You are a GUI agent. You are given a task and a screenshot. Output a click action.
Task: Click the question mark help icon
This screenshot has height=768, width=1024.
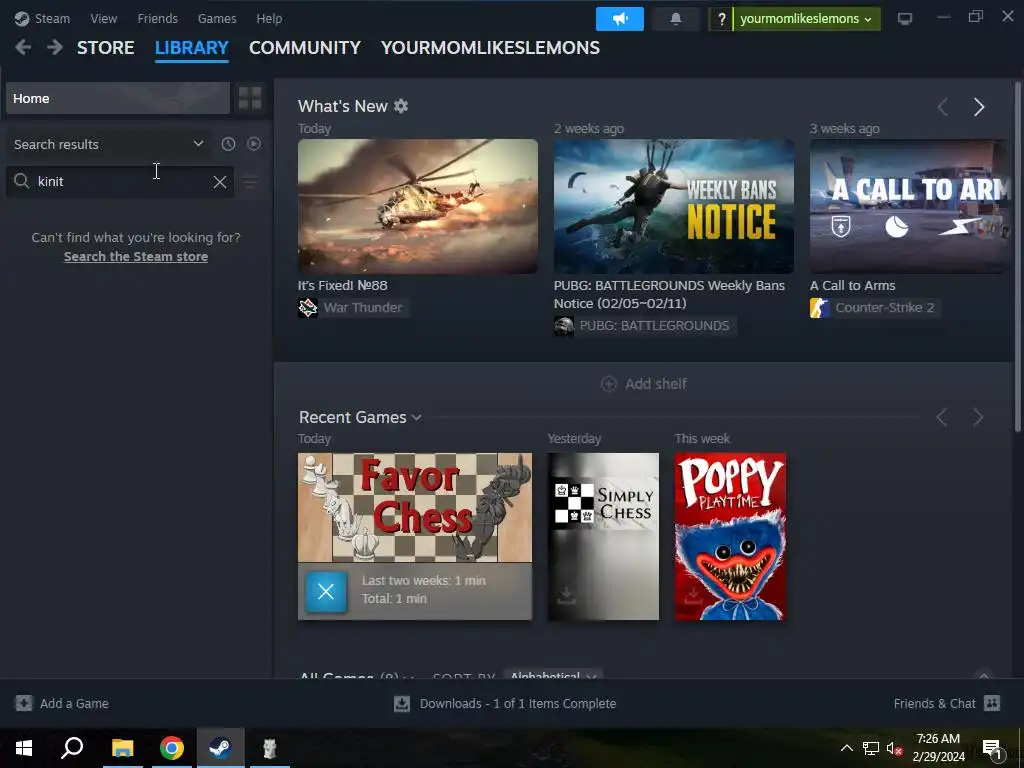721,19
